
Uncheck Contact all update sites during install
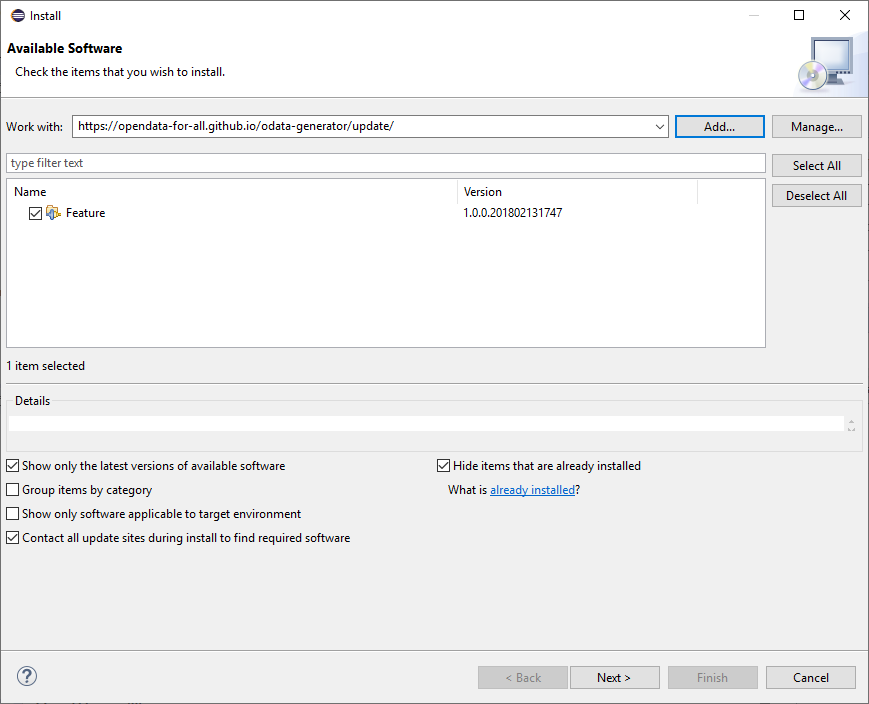click(13, 538)
